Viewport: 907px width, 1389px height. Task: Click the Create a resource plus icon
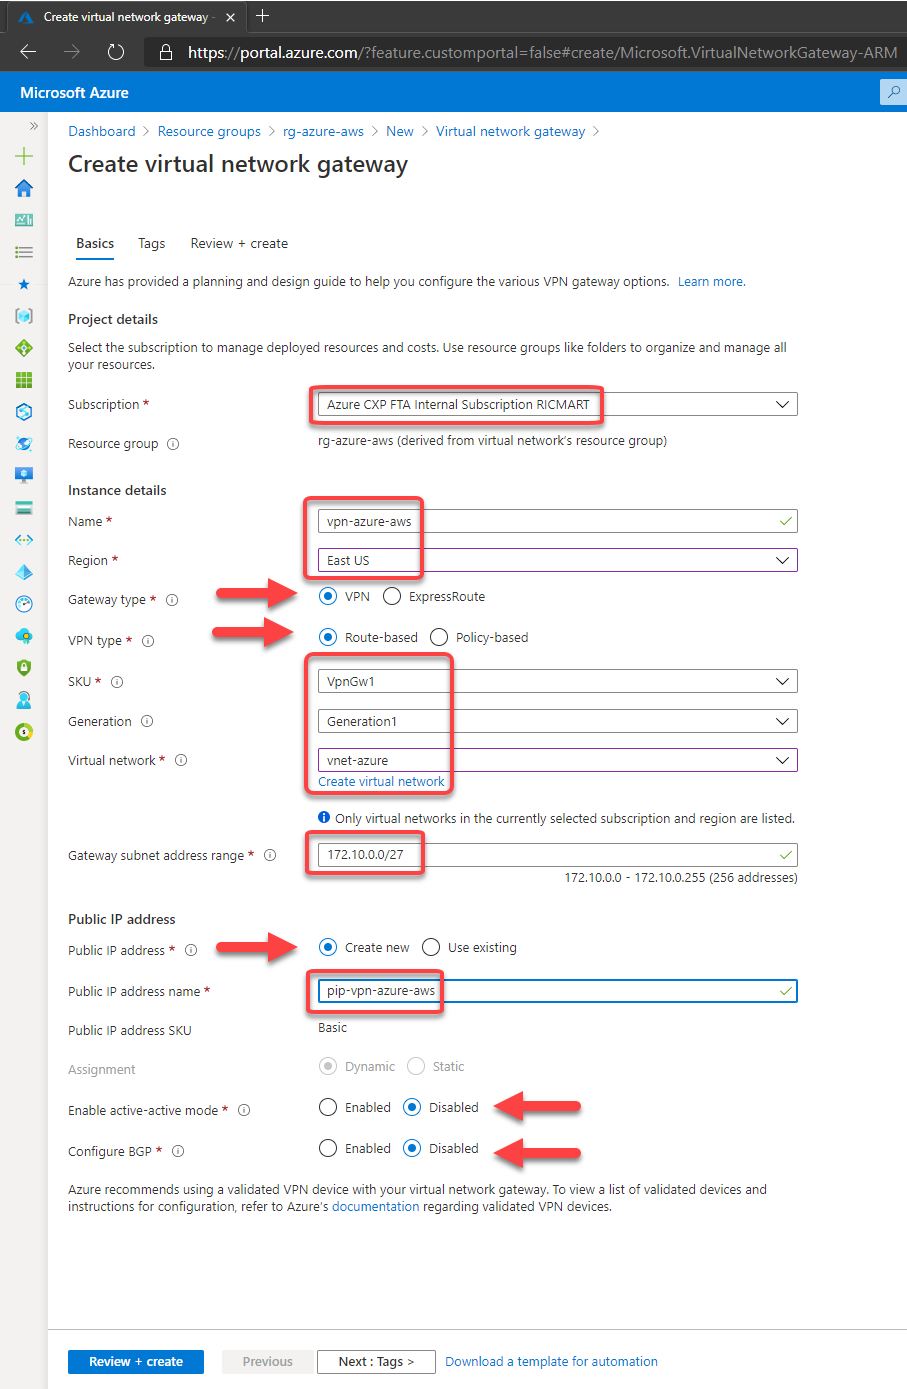click(24, 156)
